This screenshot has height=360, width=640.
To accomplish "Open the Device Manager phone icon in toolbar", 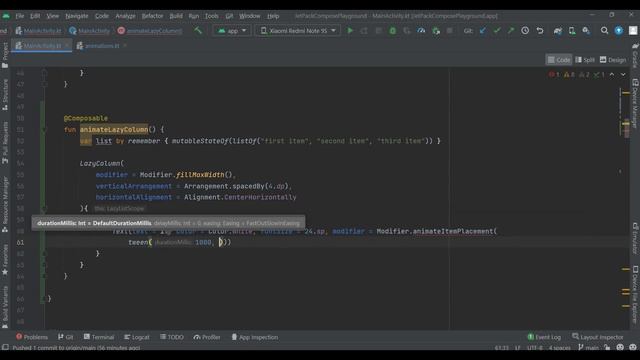I will [572, 31].
